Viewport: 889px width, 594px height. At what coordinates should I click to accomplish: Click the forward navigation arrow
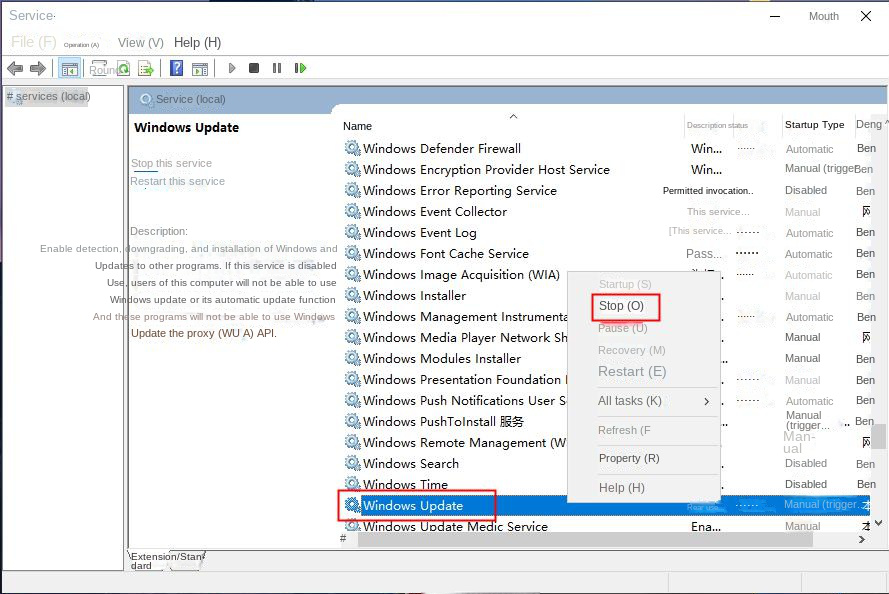(x=39, y=67)
